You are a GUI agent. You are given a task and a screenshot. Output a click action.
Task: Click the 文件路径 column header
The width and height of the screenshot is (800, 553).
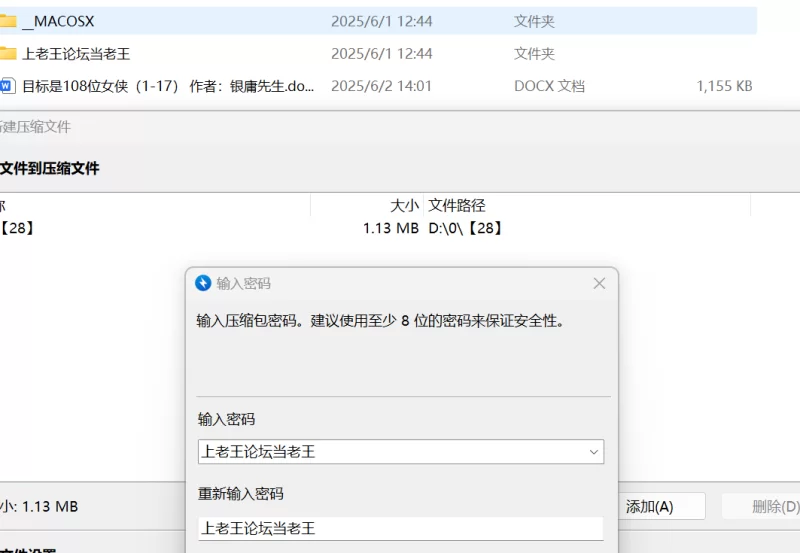(x=457, y=206)
